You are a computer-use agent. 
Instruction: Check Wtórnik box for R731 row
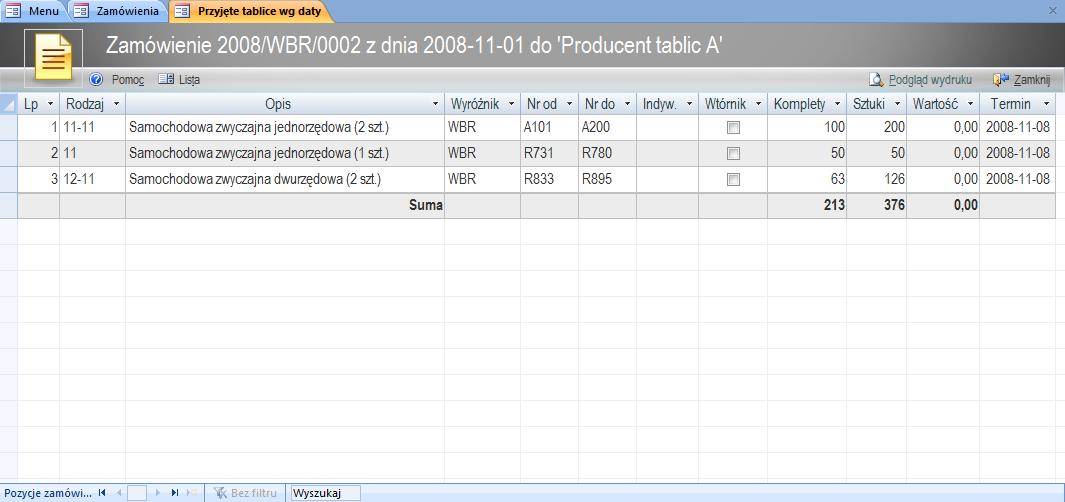point(733,154)
